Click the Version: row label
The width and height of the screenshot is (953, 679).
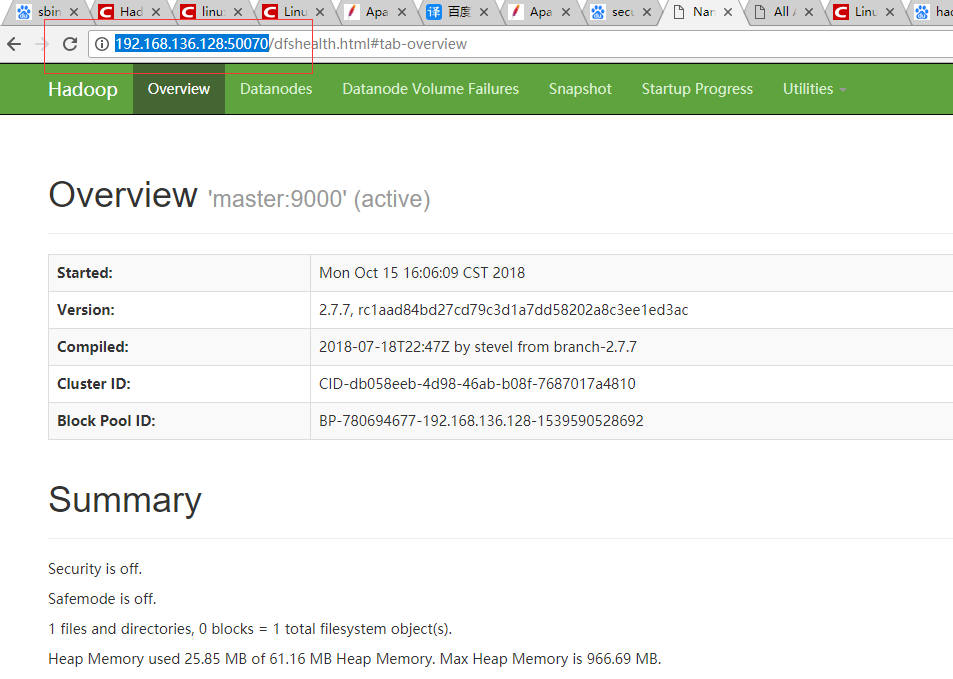point(86,310)
